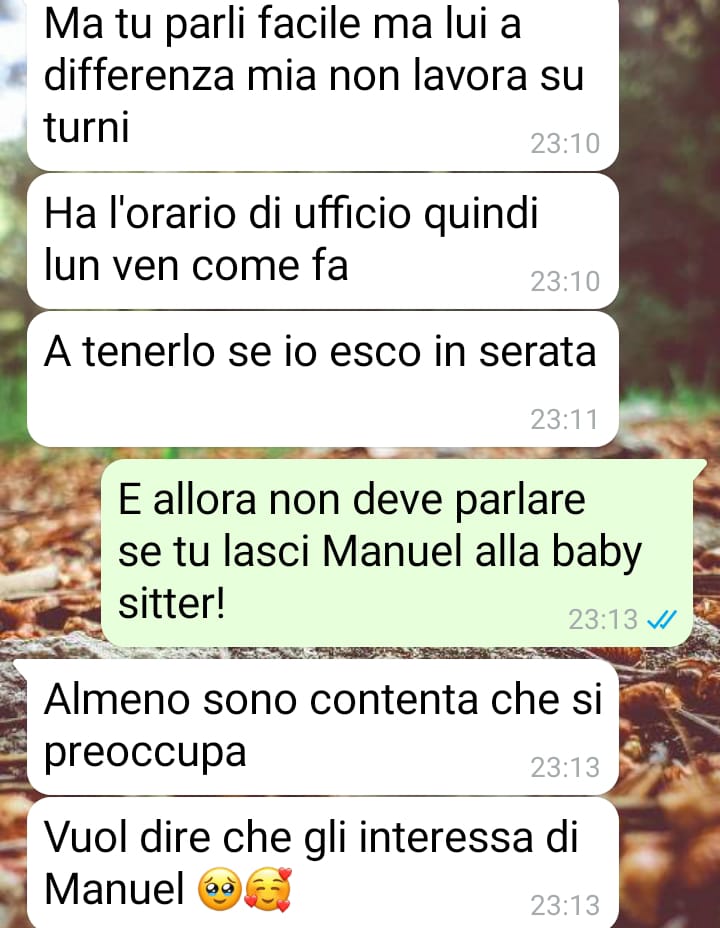The width and height of the screenshot is (720, 928).
Task: Tap the 'A tenerlo se io esco in serata' bubble
Action: pos(323,379)
